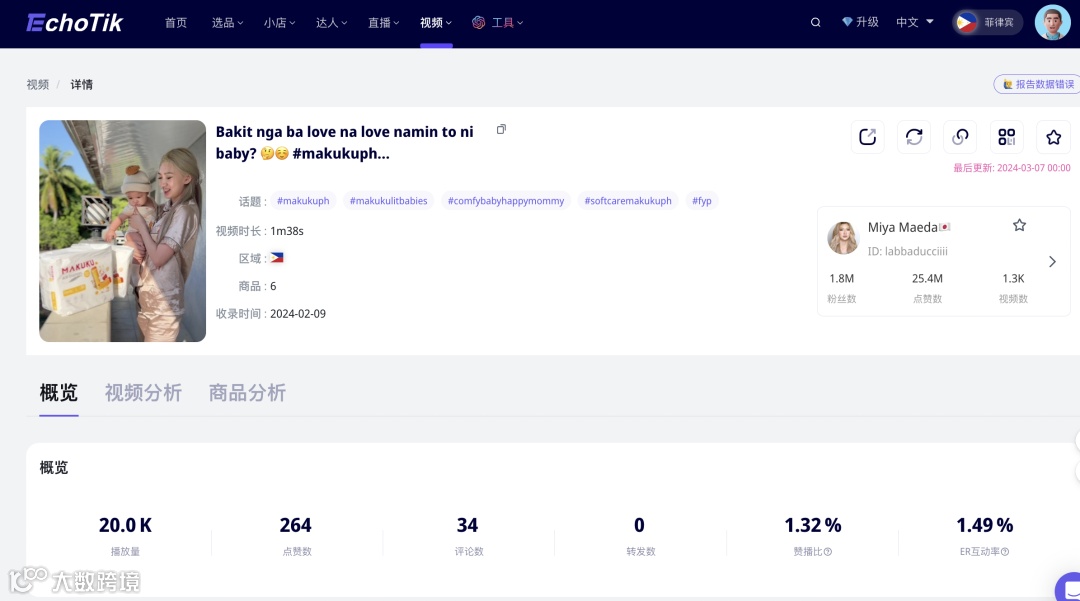Click the 1m38s video duration value
Image resolution: width=1080 pixels, height=601 pixels.
[x=287, y=231]
